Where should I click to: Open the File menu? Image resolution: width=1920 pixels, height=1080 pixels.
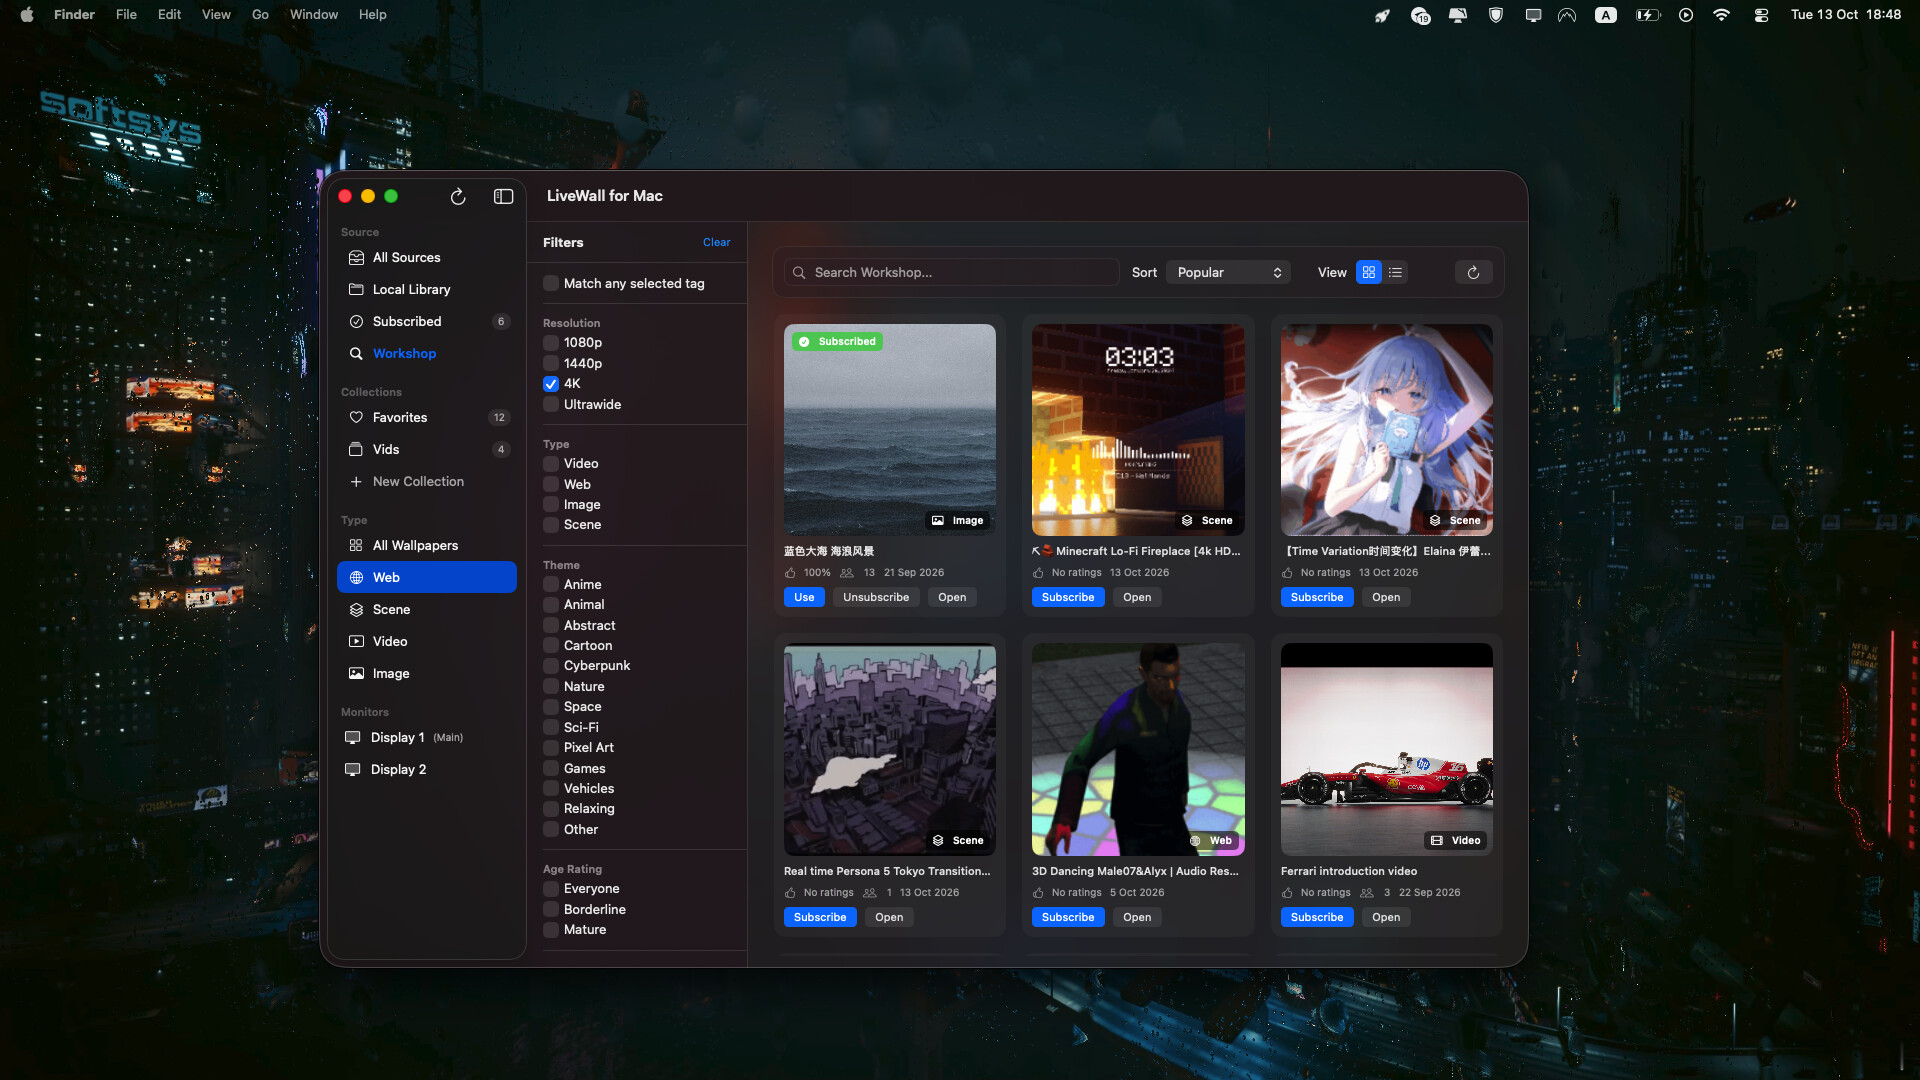126,15
